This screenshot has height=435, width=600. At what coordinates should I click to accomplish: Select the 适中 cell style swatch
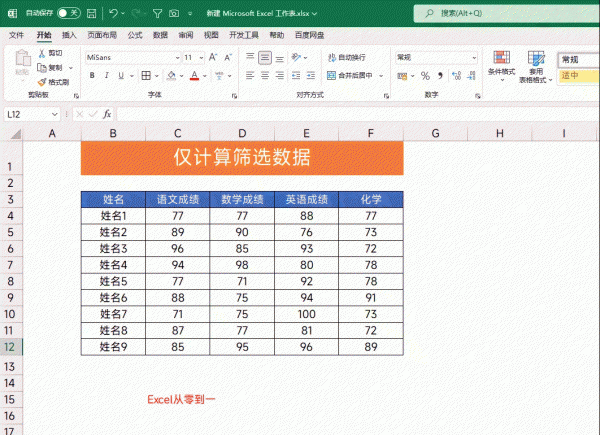pyautogui.click(x=579, y=76)
